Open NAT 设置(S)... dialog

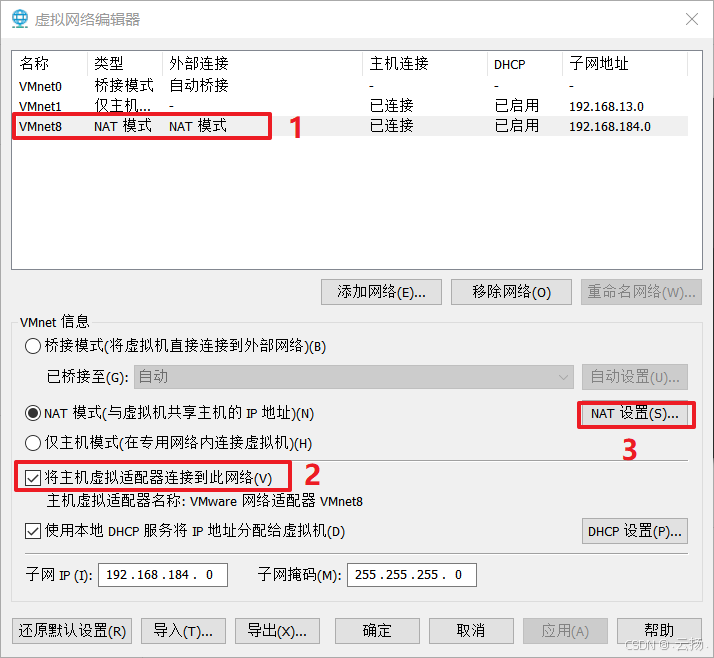click(x=635, y=413)
